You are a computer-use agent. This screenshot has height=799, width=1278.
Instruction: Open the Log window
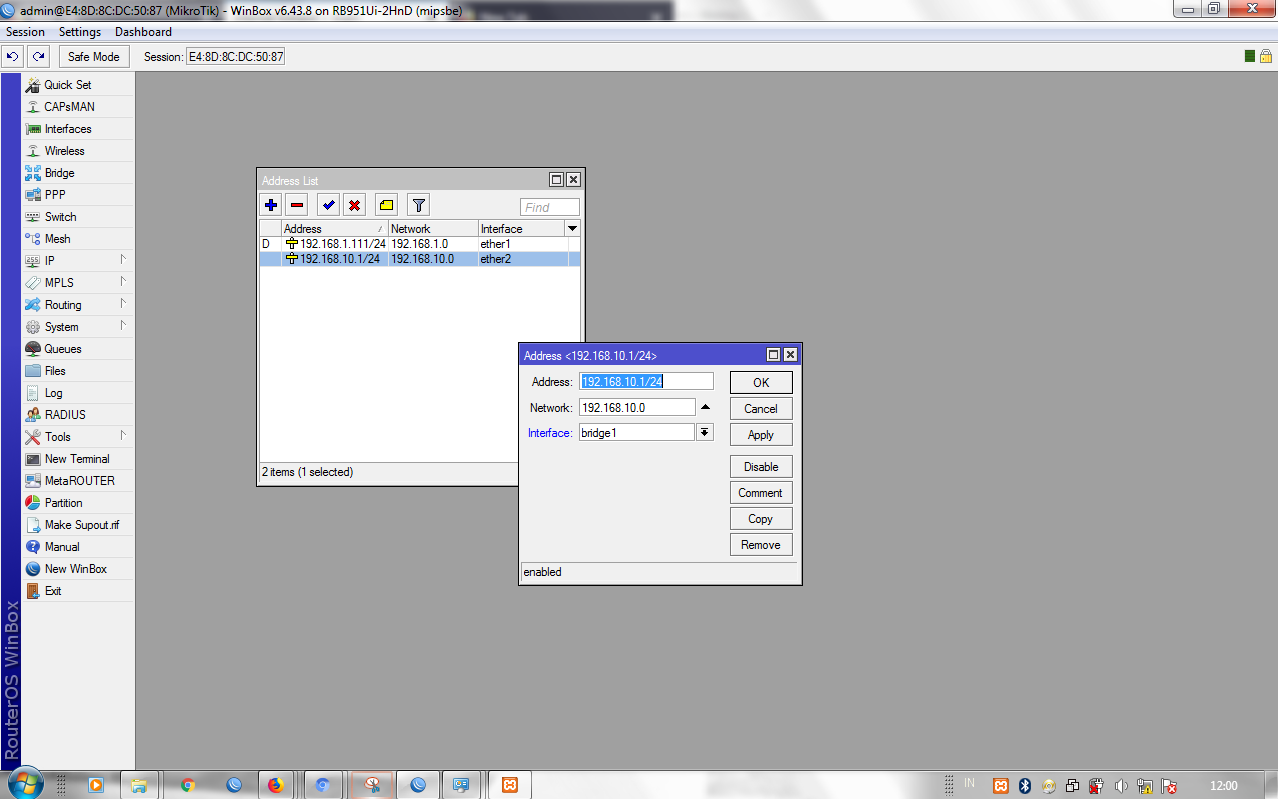[x=78, y=393]
